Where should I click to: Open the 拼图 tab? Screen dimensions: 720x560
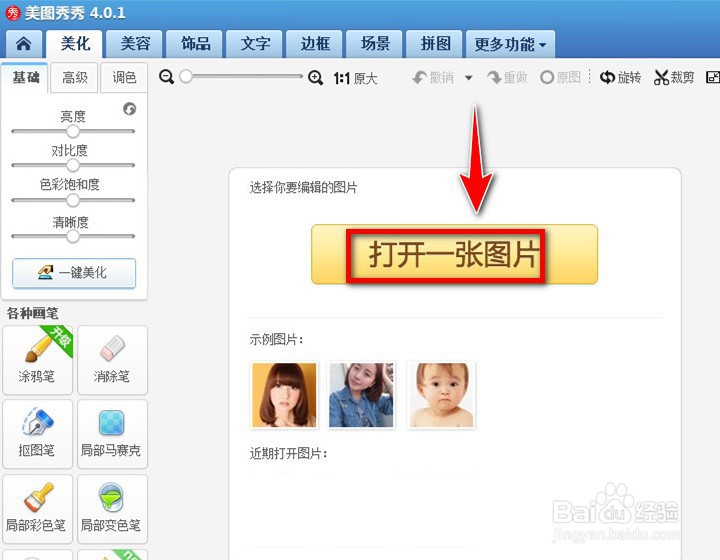click(x=435, y=44)
